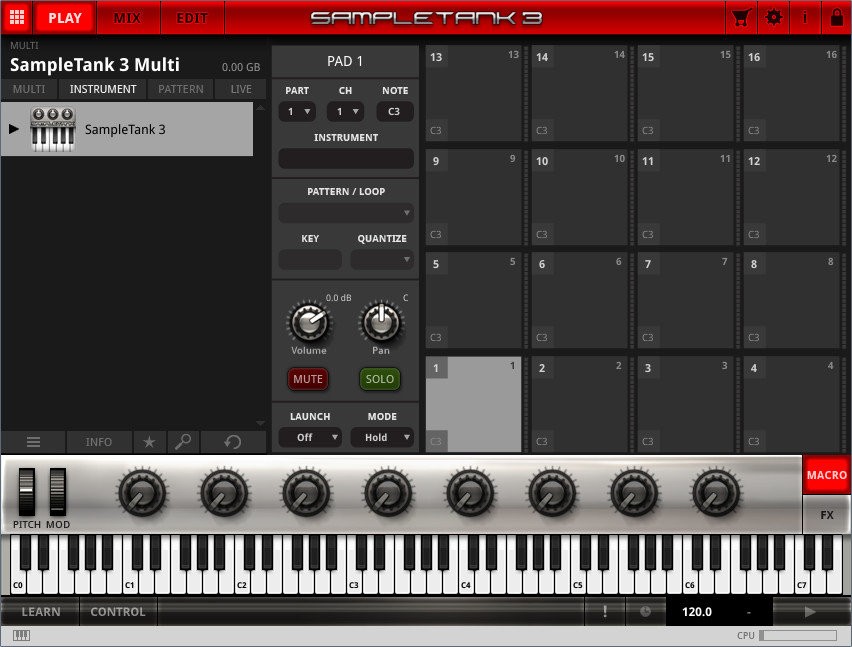The height and width of the screenshot is (647, 852).
Task: Click the fifth macro knob
Action: [x=470, y=493]
